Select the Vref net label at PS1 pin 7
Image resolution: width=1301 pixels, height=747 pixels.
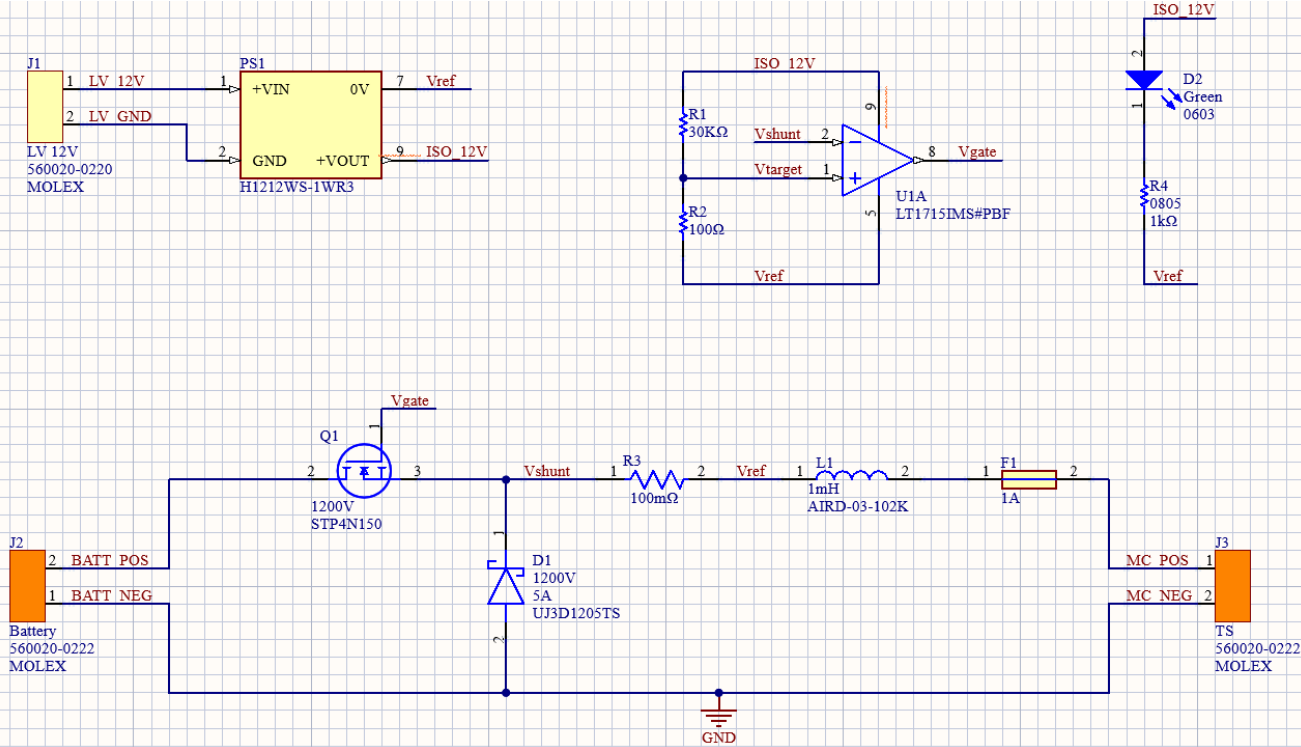(441, 81)
